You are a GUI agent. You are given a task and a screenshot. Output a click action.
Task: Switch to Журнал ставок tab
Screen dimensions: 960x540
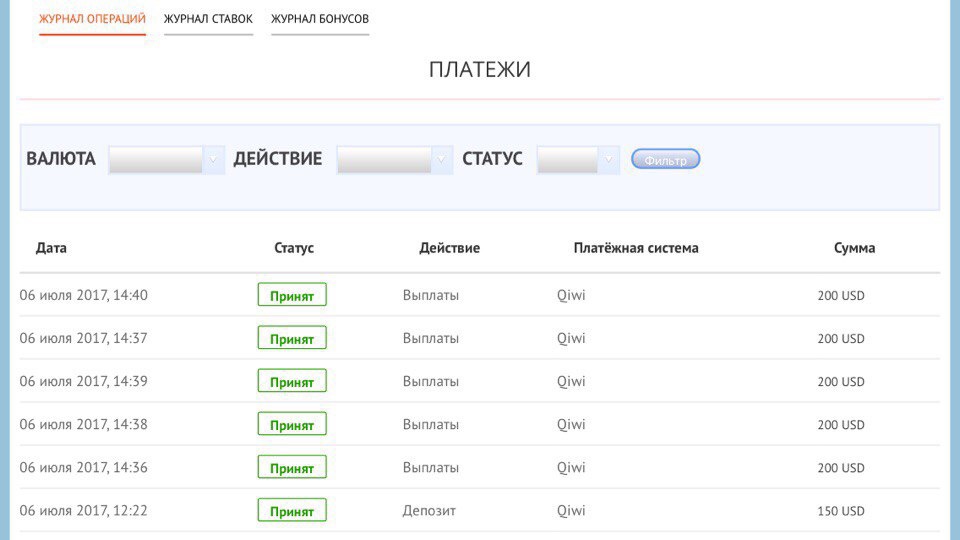208,19
